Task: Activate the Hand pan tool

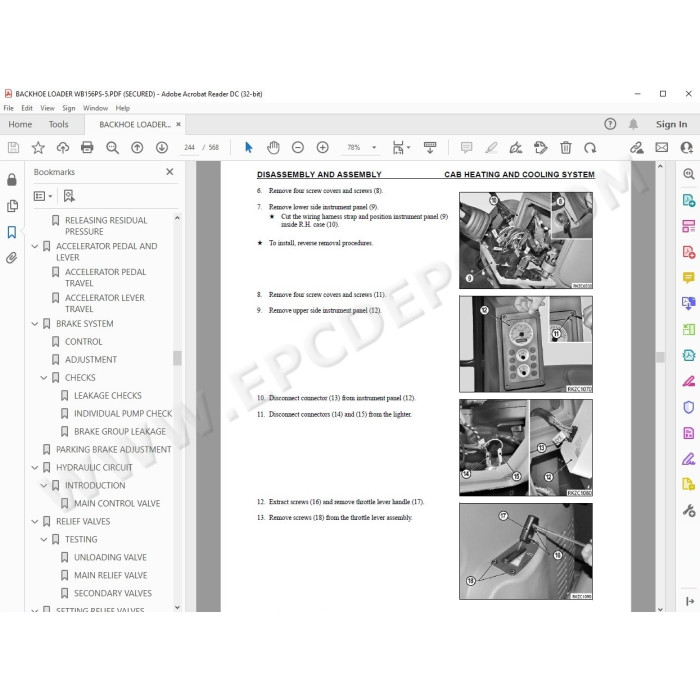Action: (x=273, y=147)
